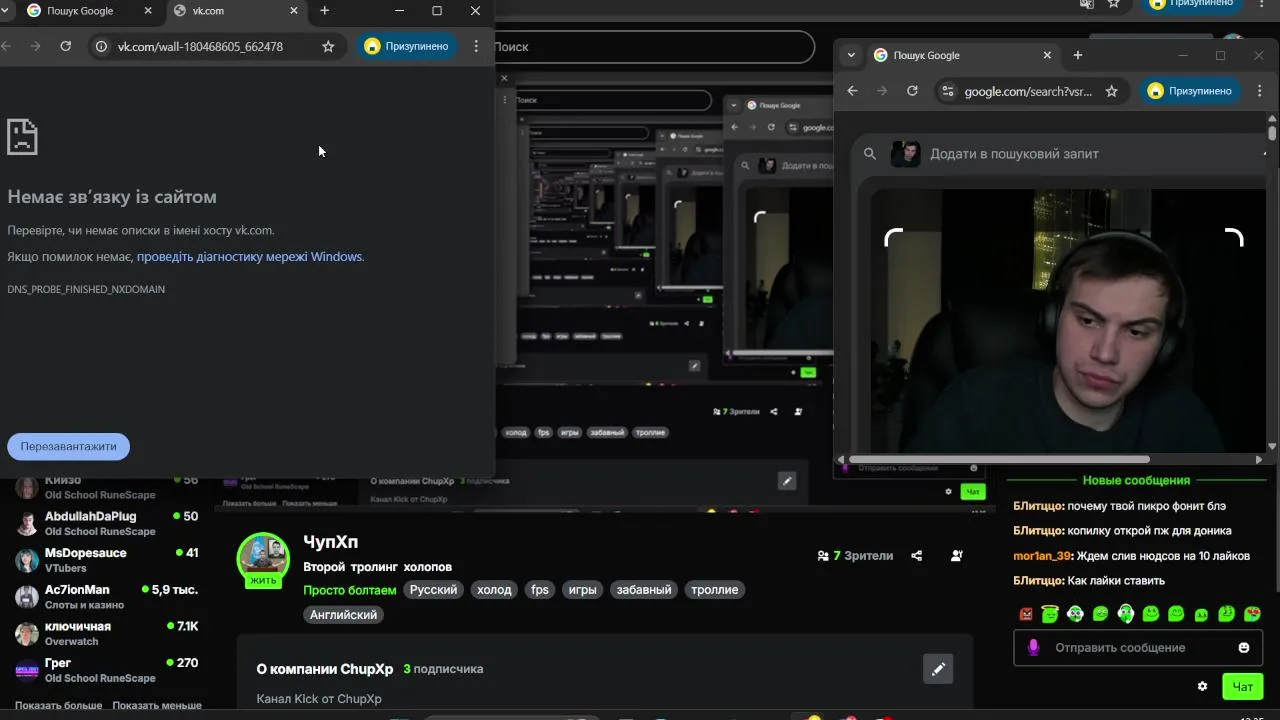1280x720 pixels.
Task: Go forward in the vk.com window
Action: point(35,46)
